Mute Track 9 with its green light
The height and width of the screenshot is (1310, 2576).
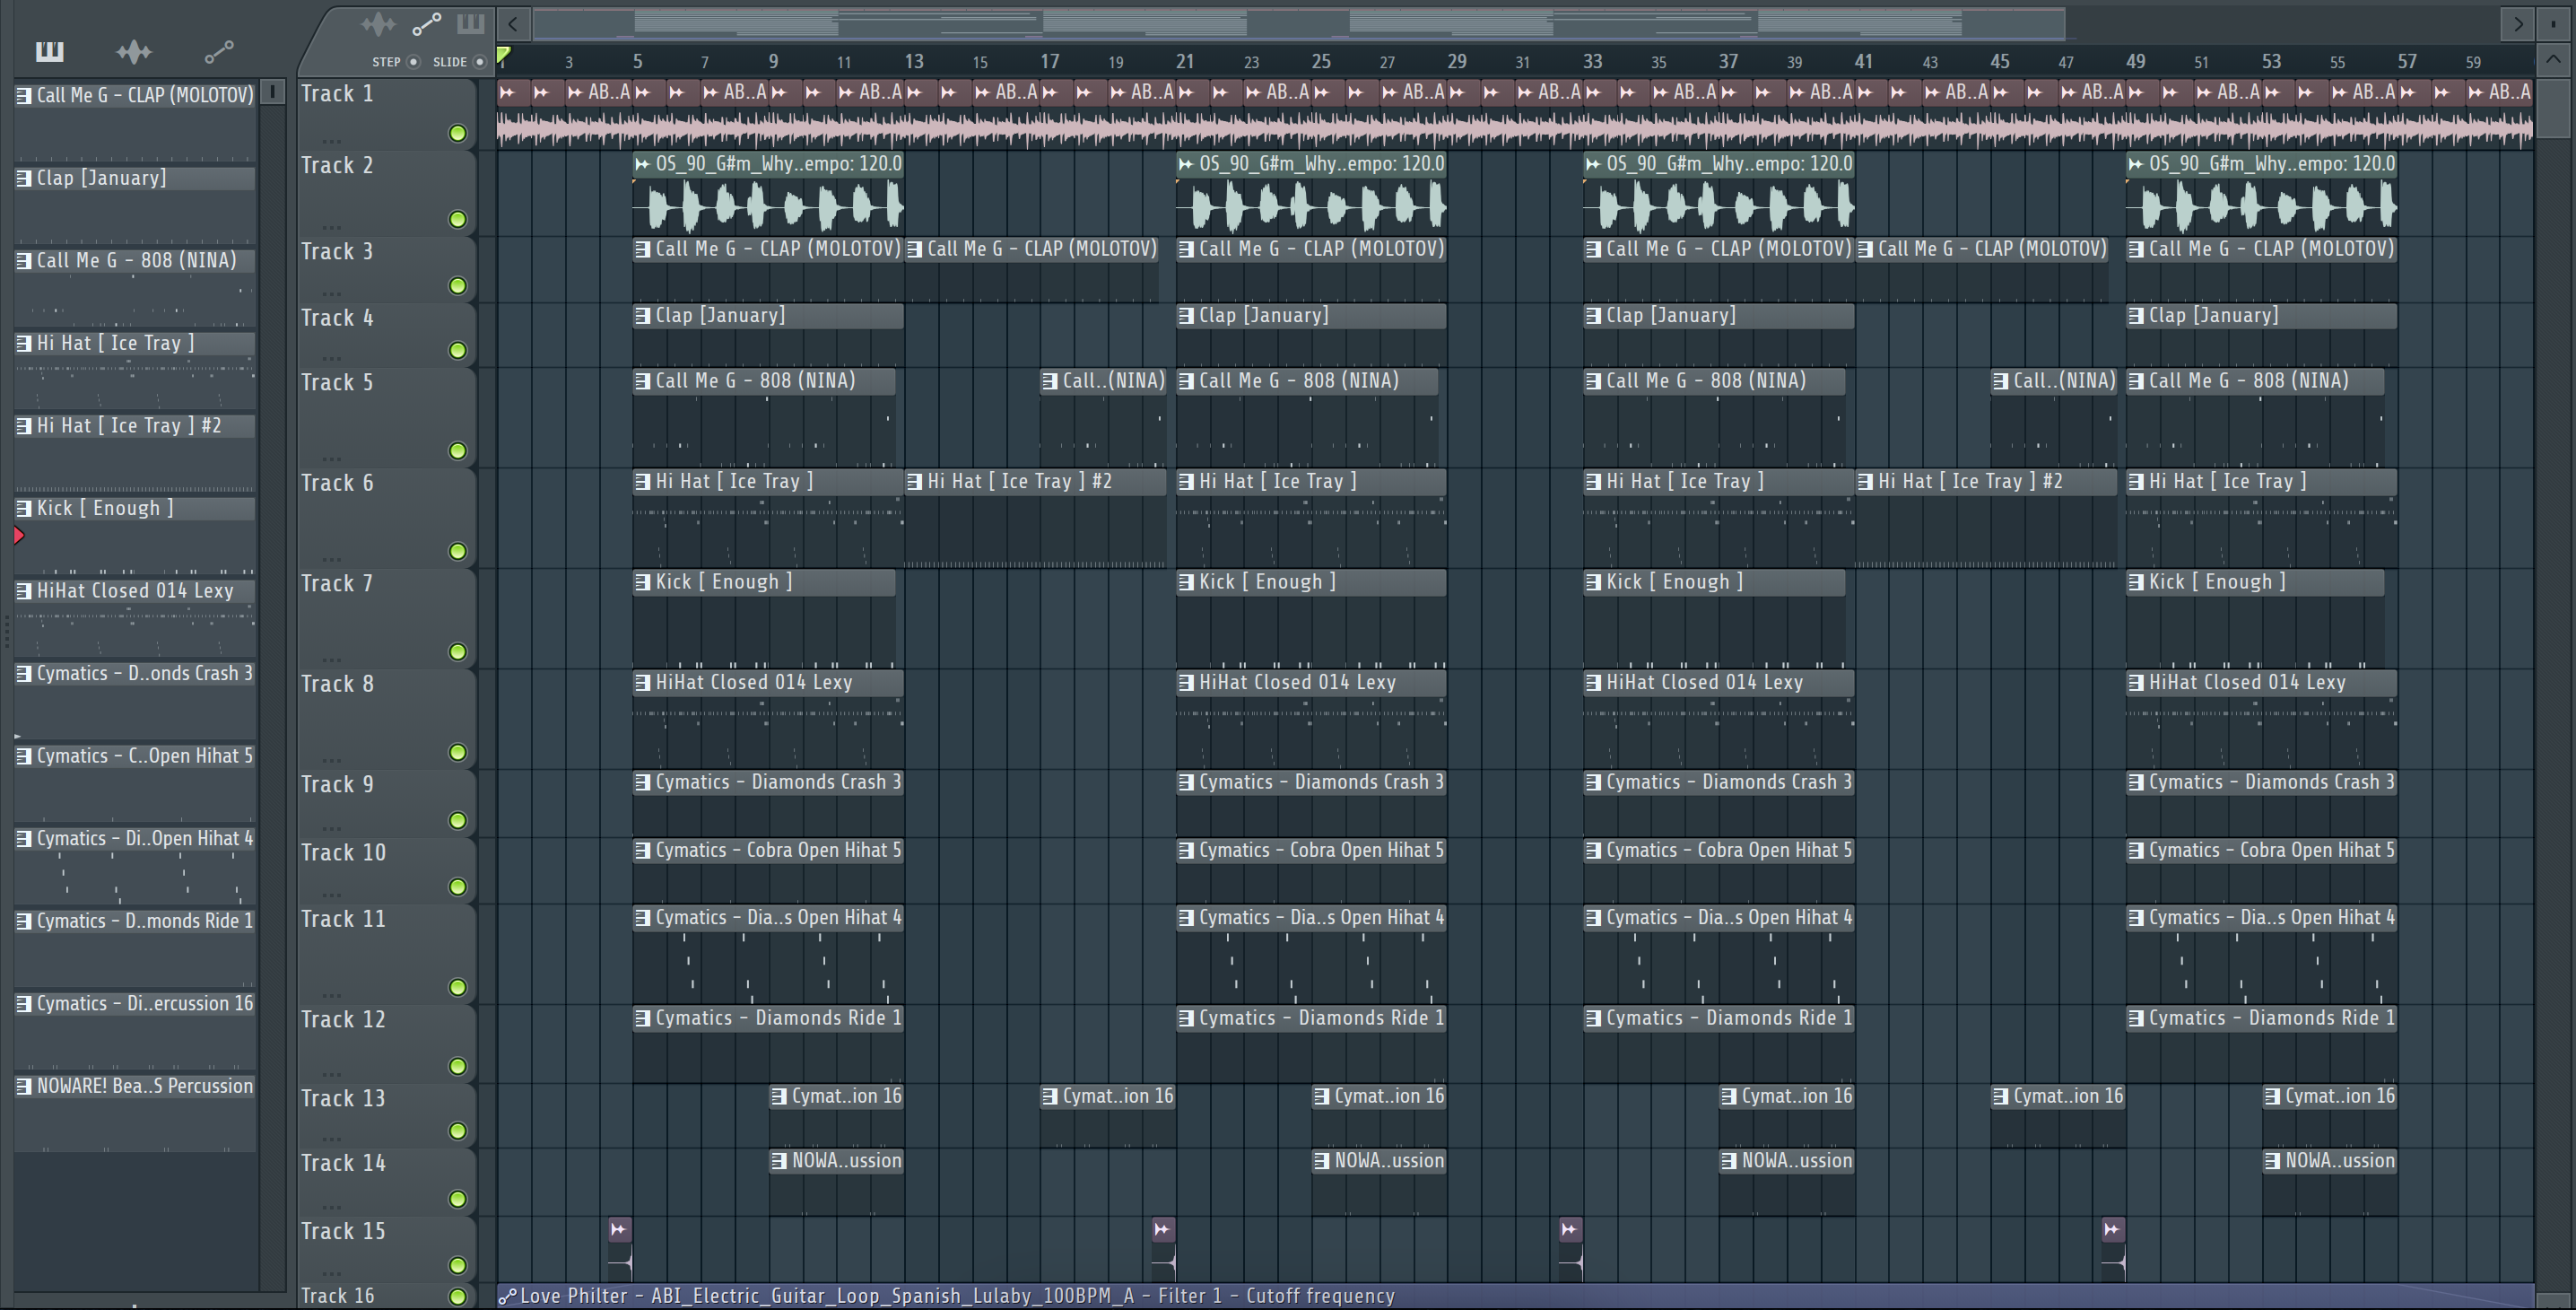click(457, 820)
